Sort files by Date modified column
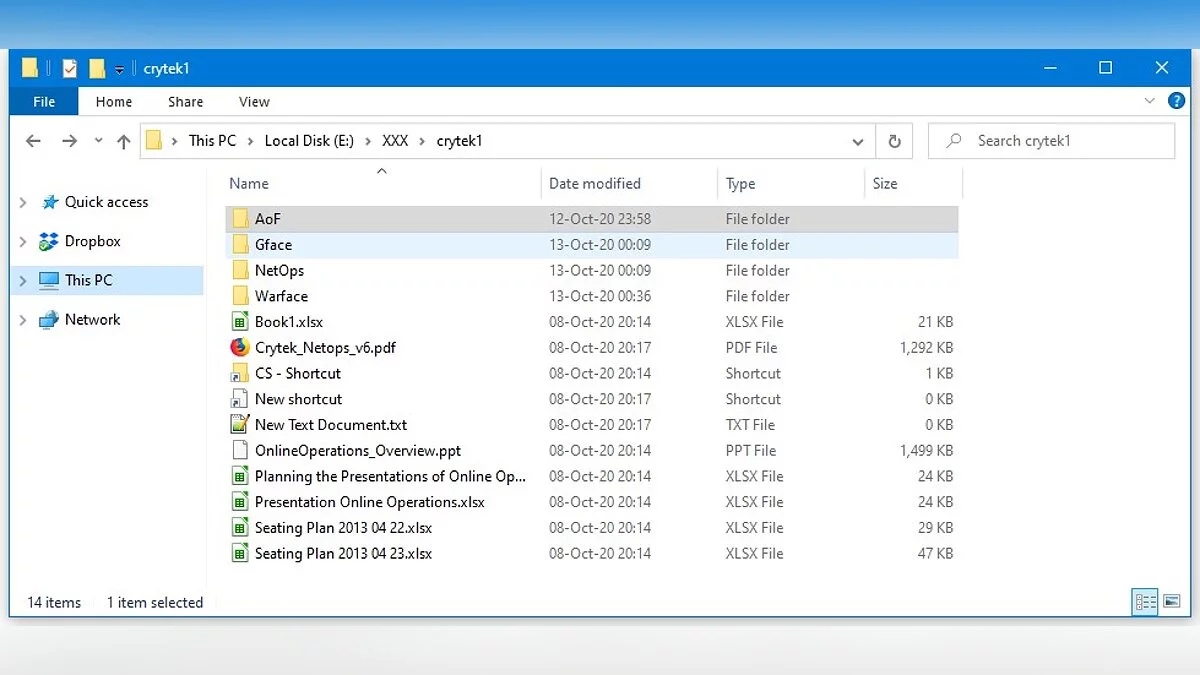This screenshot has width=1200, height=675. pyautogui.click(x=595, y=183)
